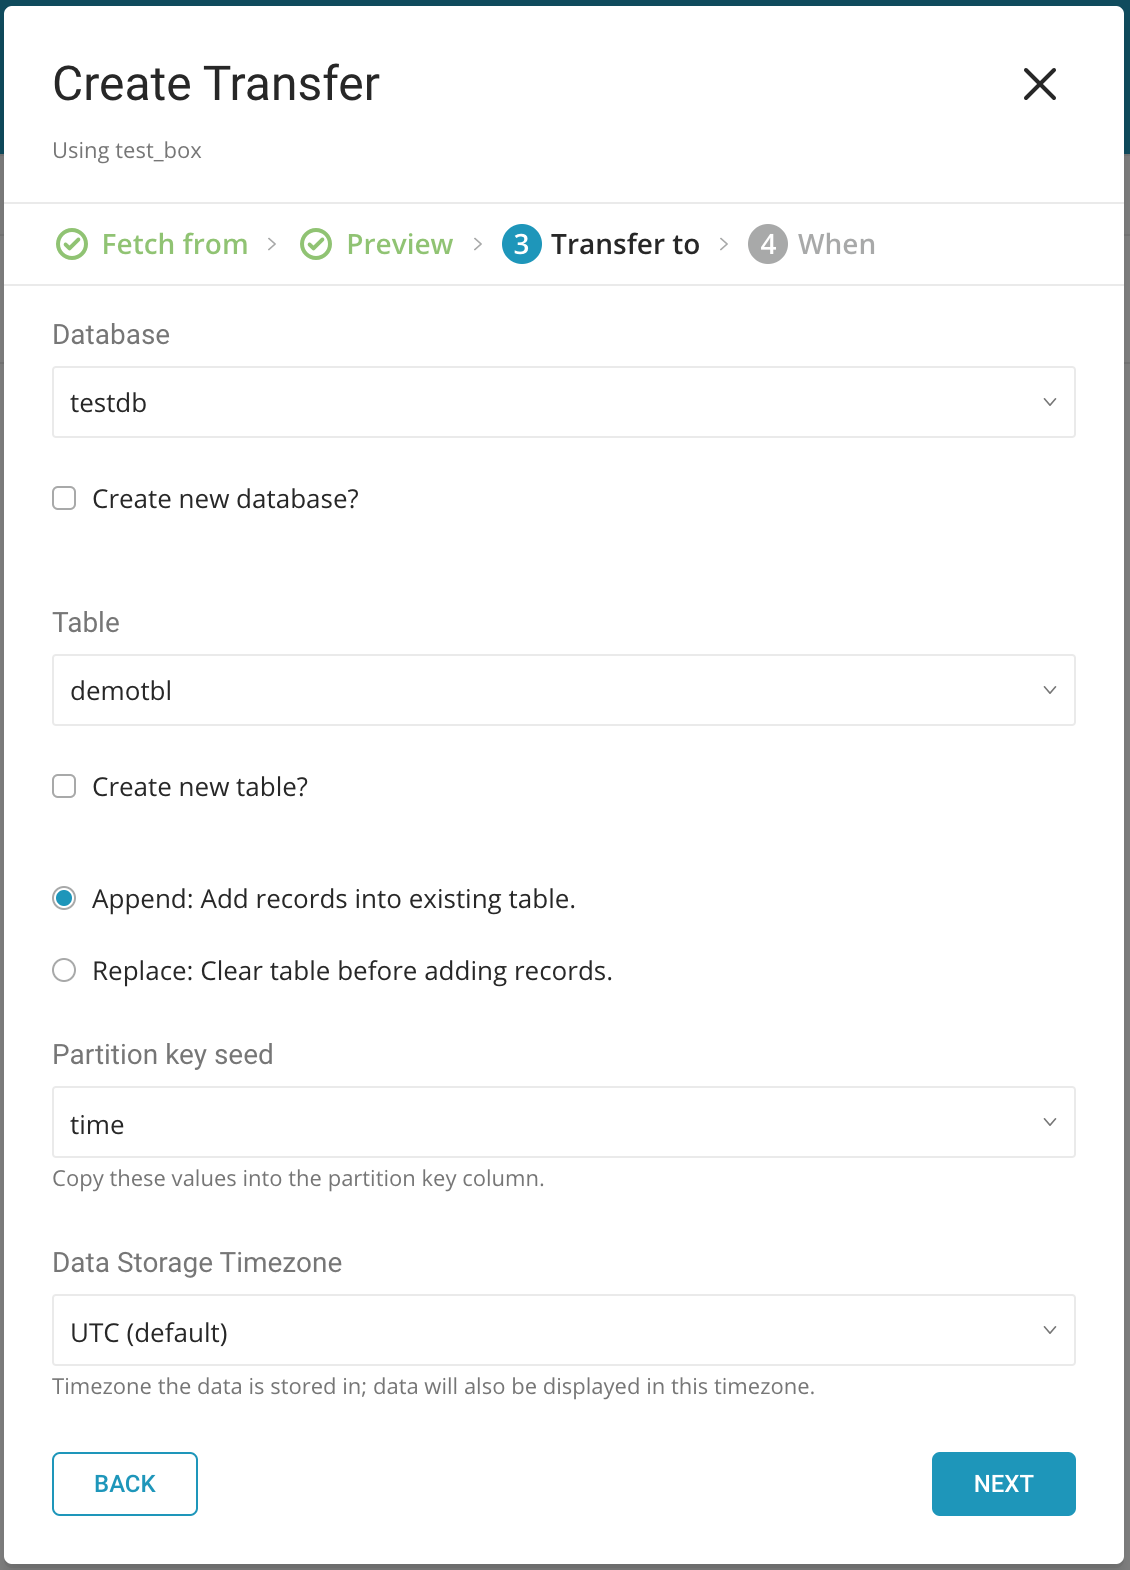1130x1570 pixels.
Task: Open the Partition key seed dropdown
Action: click(x=563, y=1122)
